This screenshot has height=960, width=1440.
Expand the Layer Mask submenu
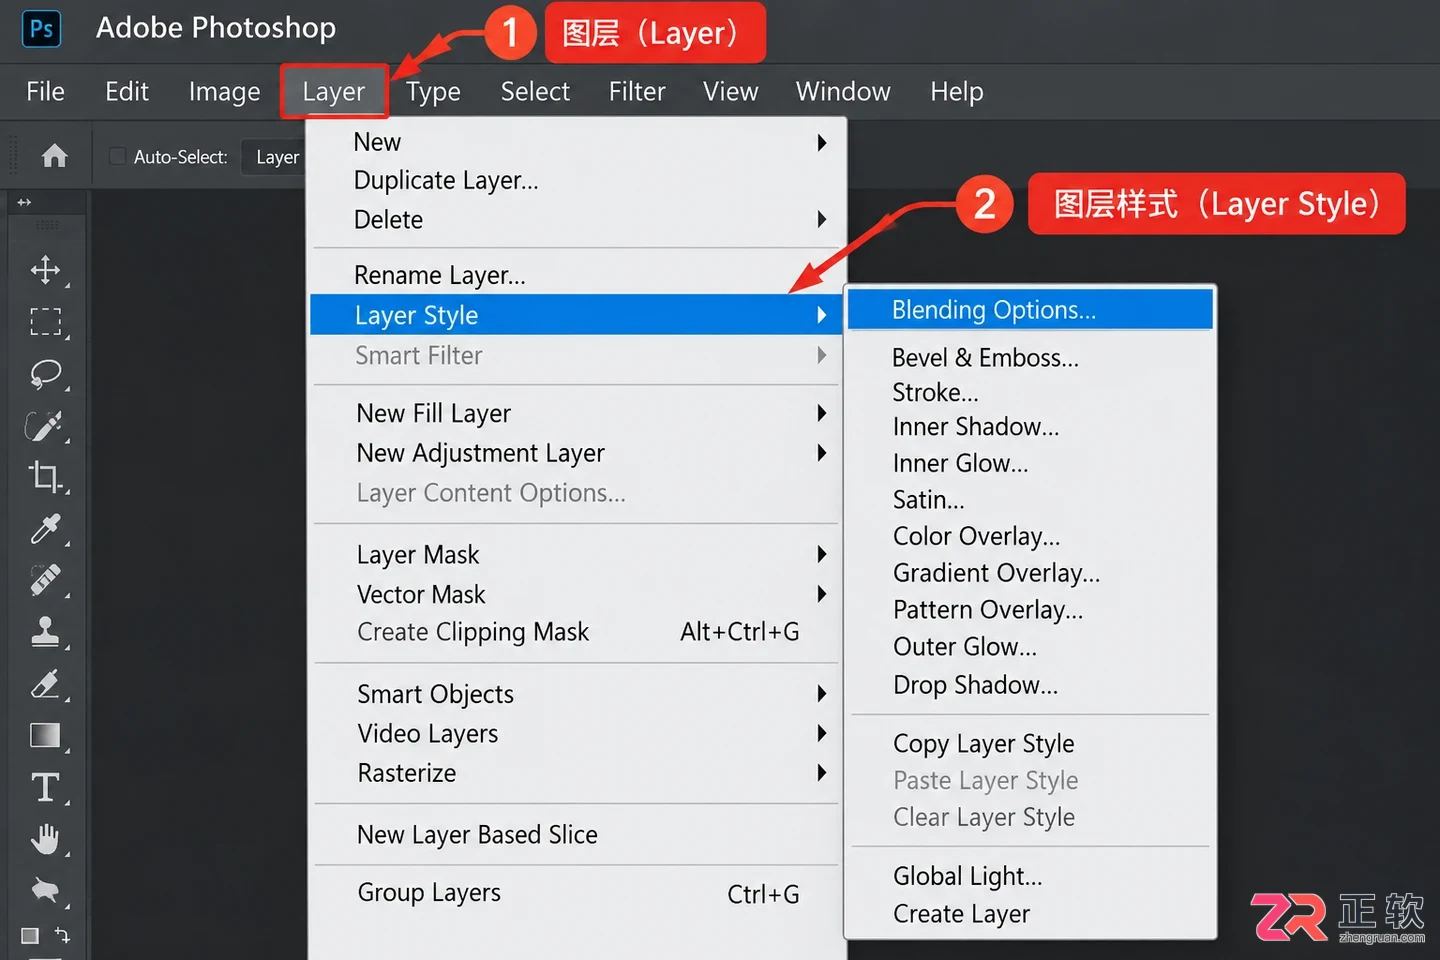[822, 554]
